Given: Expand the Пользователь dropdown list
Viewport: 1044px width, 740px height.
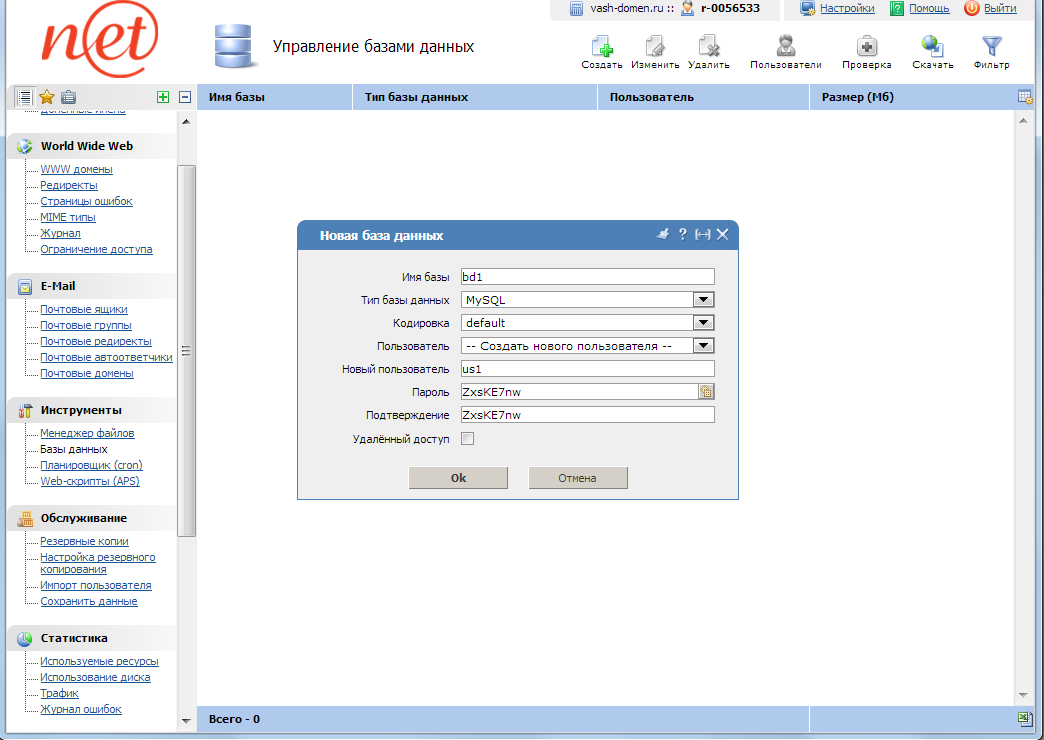Looking at the screenshot, I should click(x=704, y=346).
